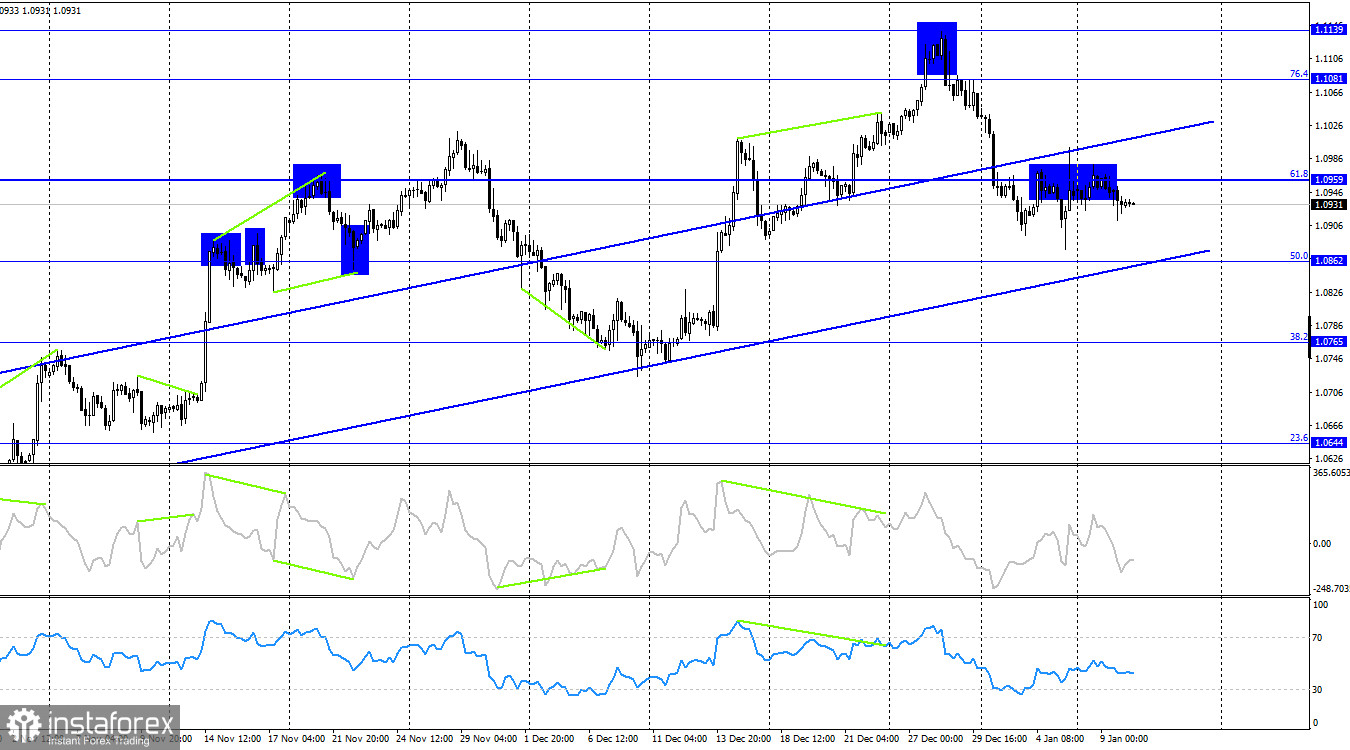The width and height of the screenshot is (1350, 750).
Task: Select the 38.2 Fibonacci level label
Action: (x=1299, y=337)
